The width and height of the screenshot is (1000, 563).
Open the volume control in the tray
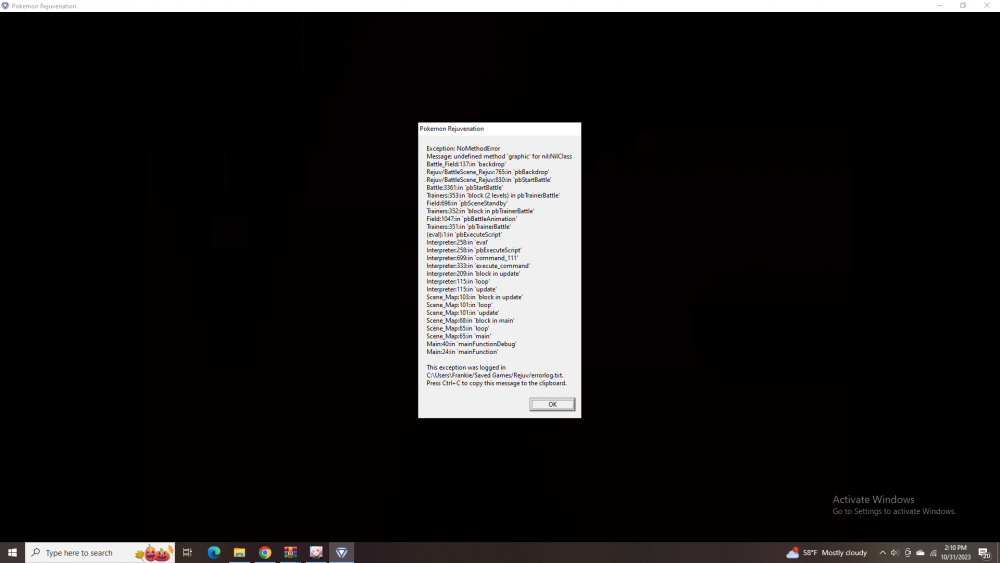pyautogui.click(x=895, y=552)
